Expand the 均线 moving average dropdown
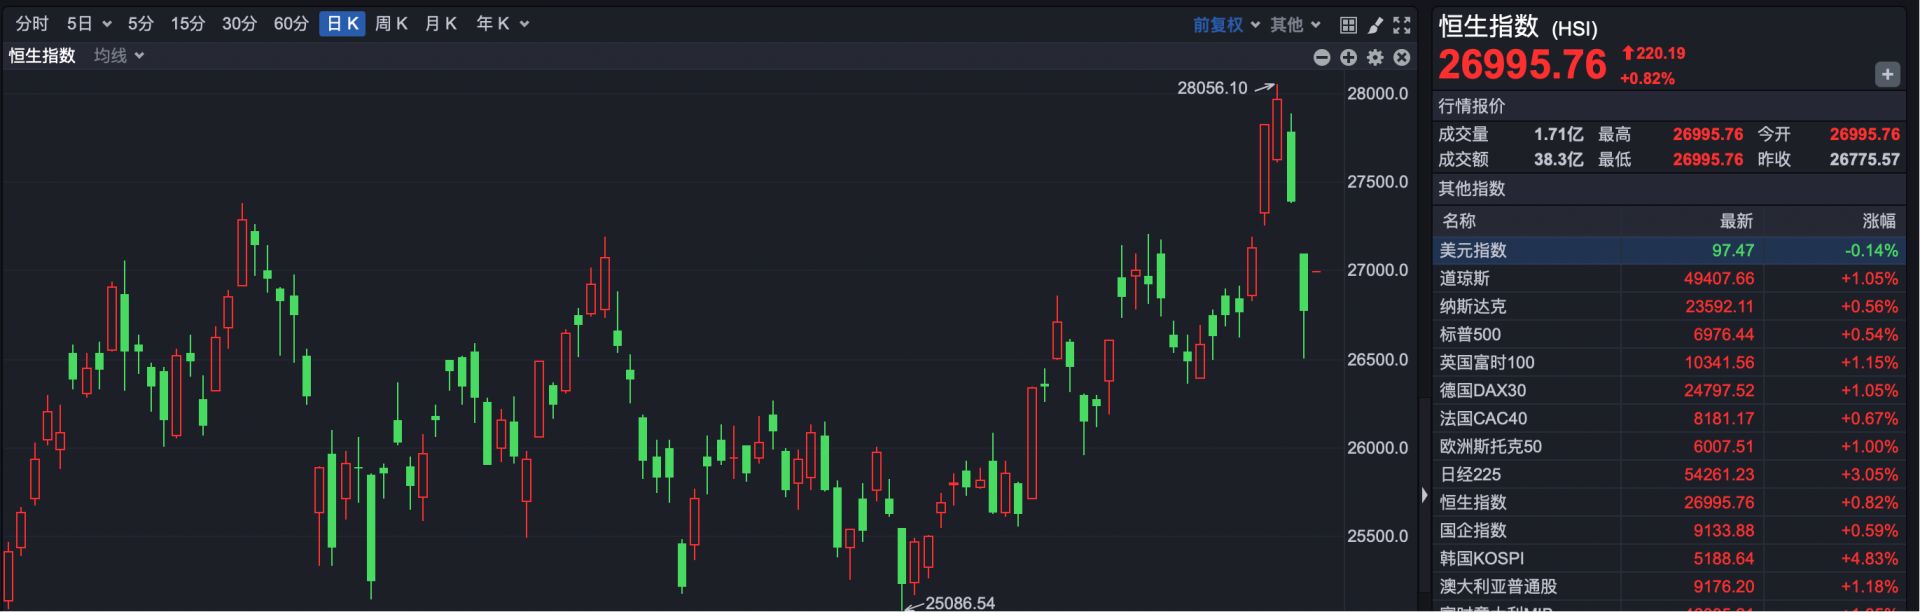 pyautogui.click(x=119, y=56)
